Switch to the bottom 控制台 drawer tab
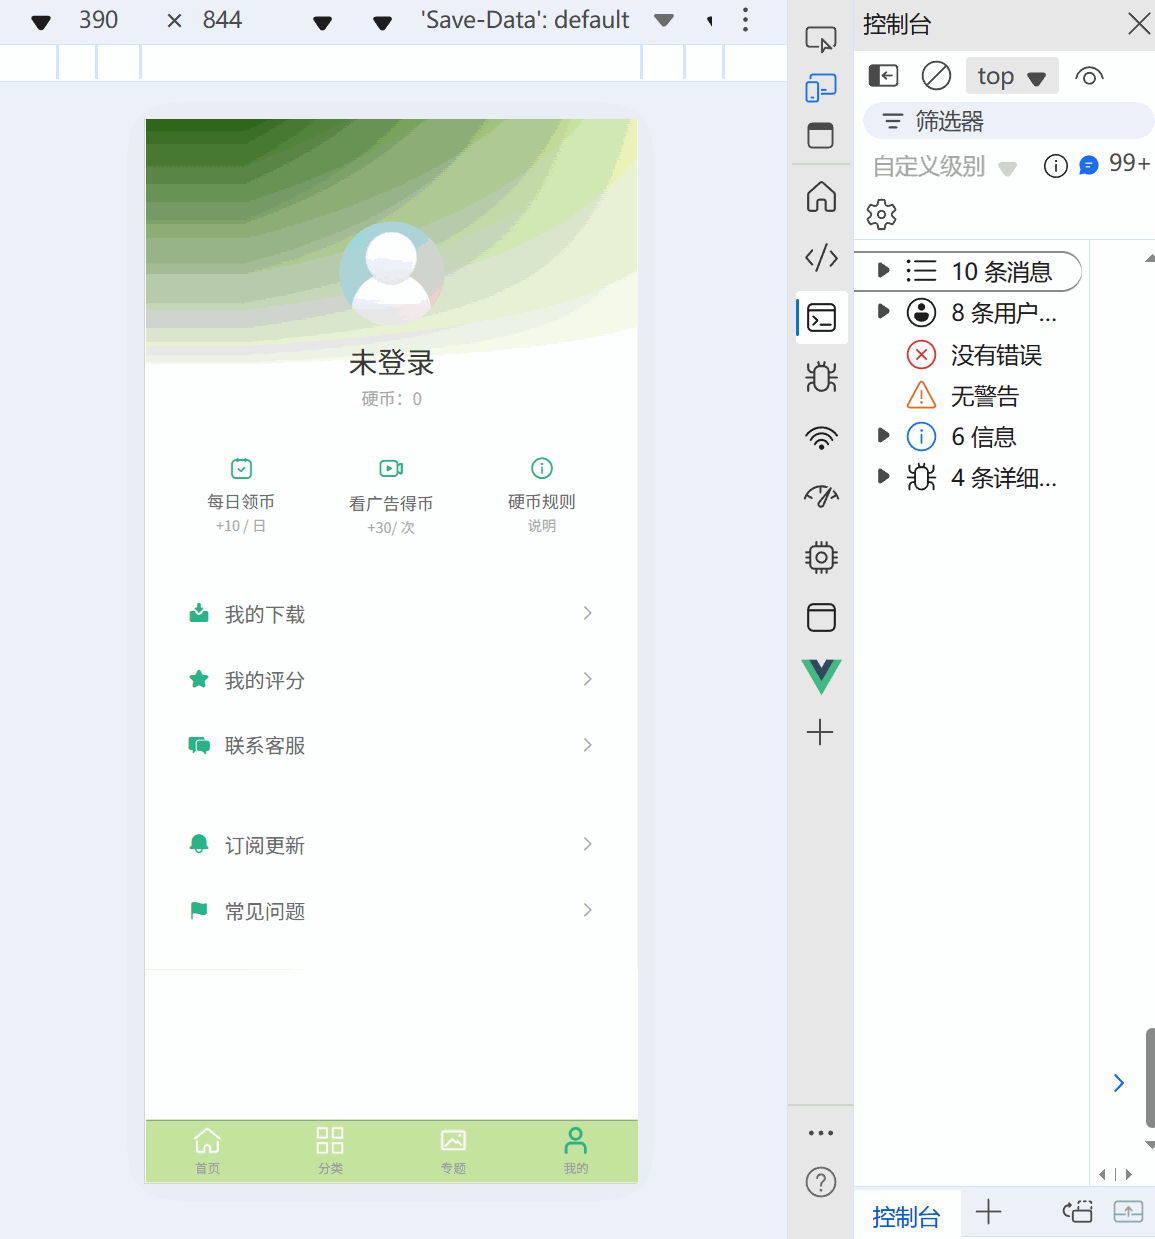 click(906, 1216)
